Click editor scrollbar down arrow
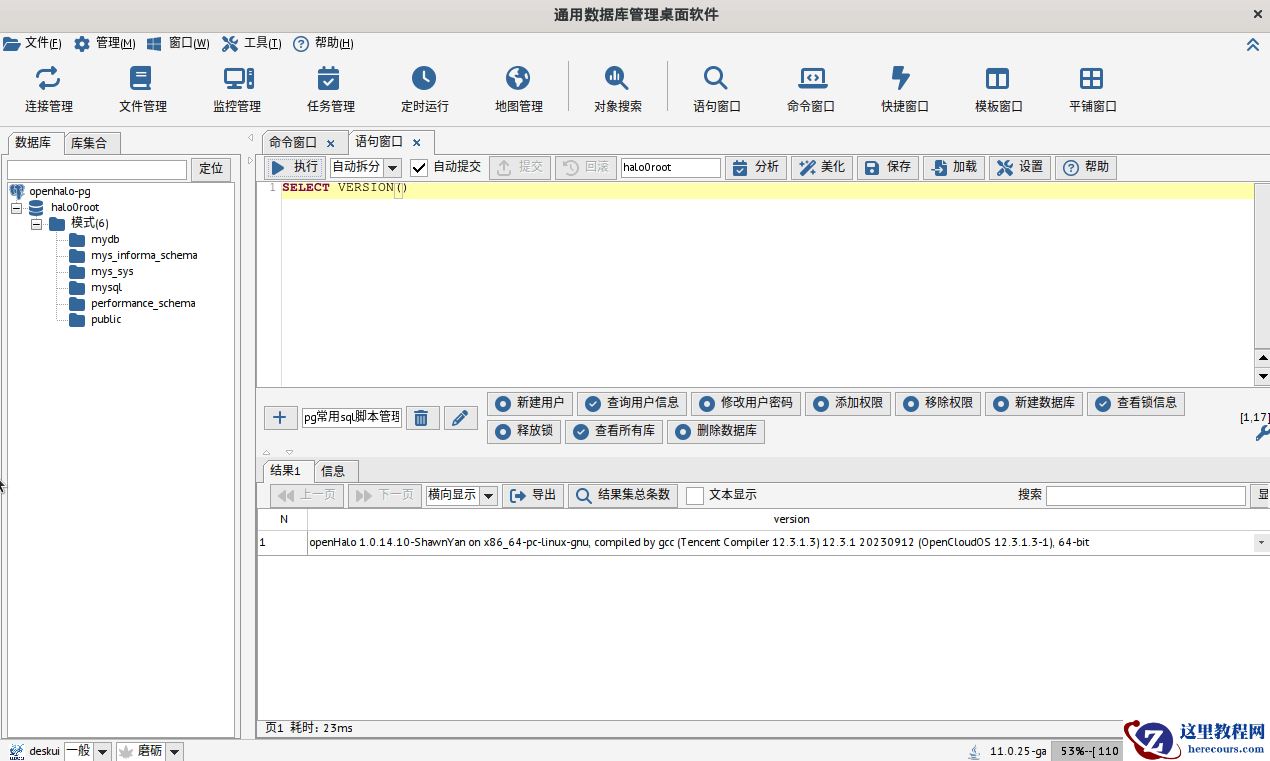The height and width of the screenshot is (761, 1270). (1262, 376)
